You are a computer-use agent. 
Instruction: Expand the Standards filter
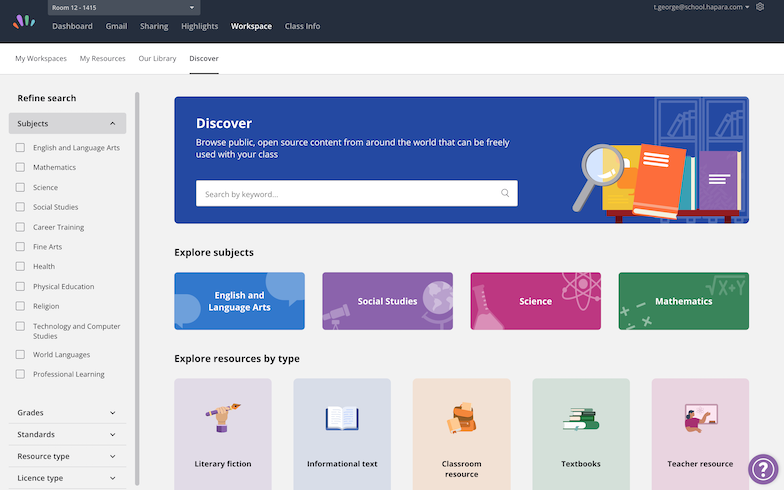pyautogui.click(x=67, y=434)
